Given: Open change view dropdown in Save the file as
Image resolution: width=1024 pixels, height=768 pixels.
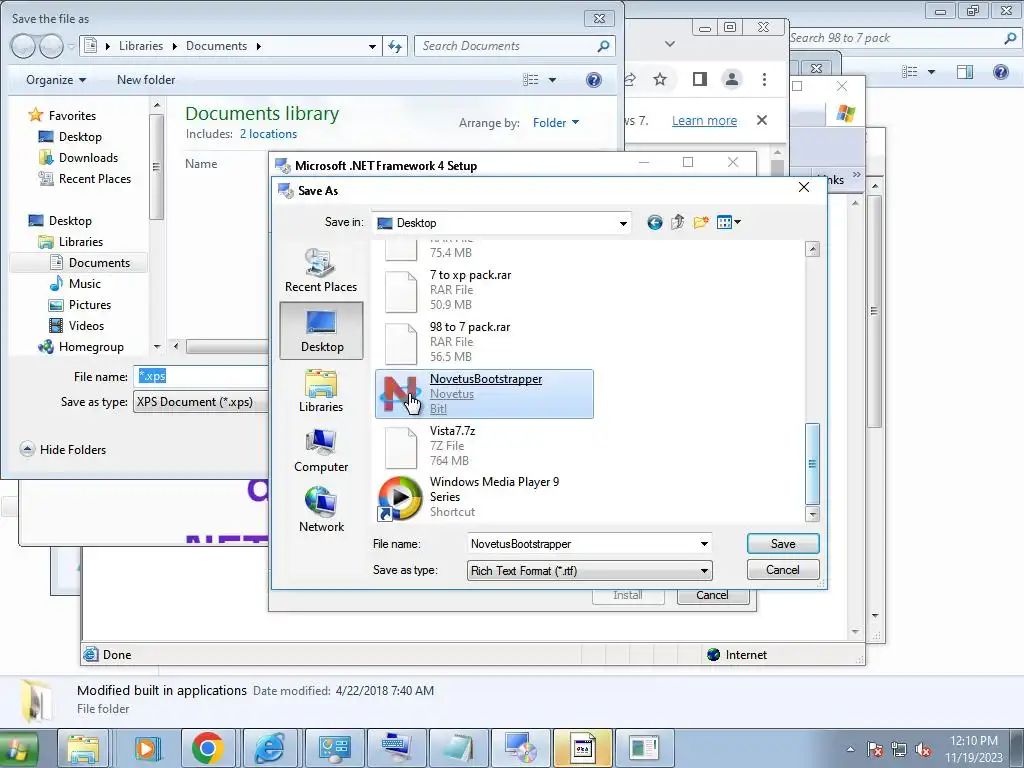Looking at the screenshot, I should click(552, 80).
